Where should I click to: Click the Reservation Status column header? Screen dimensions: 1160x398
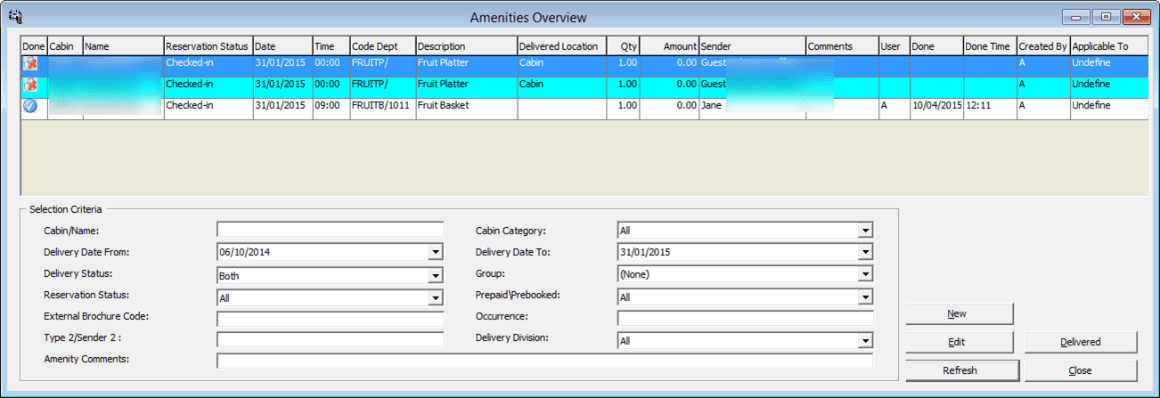tap(209, 46)
